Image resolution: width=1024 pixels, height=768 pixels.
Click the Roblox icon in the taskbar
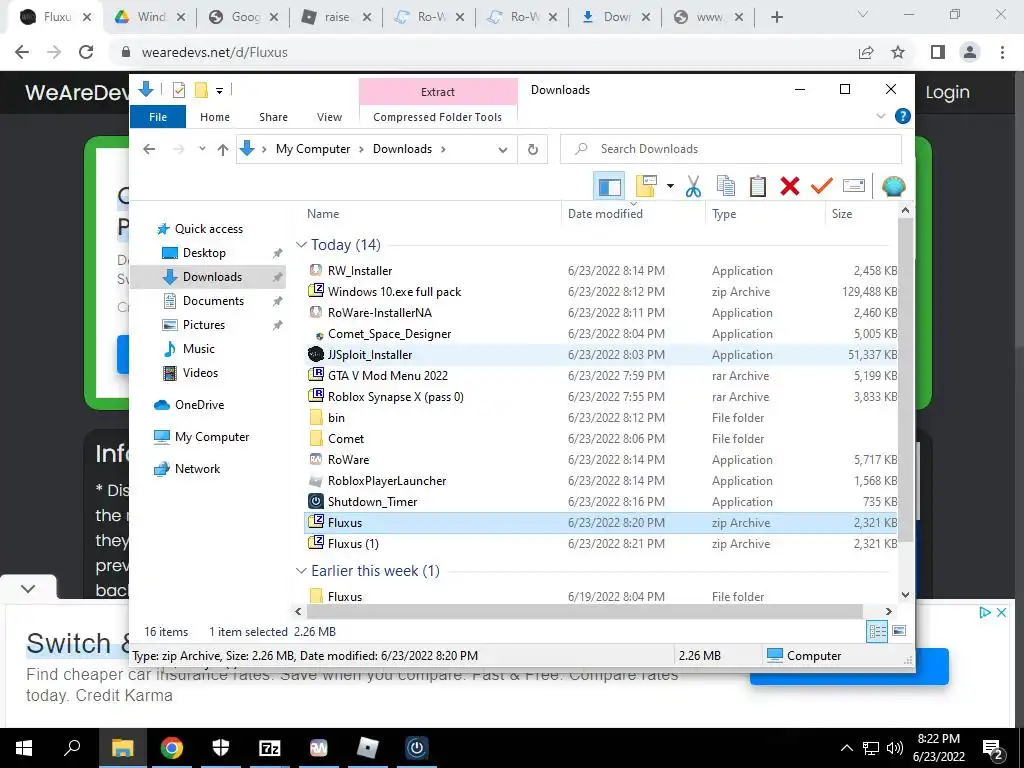click(368, 748)
